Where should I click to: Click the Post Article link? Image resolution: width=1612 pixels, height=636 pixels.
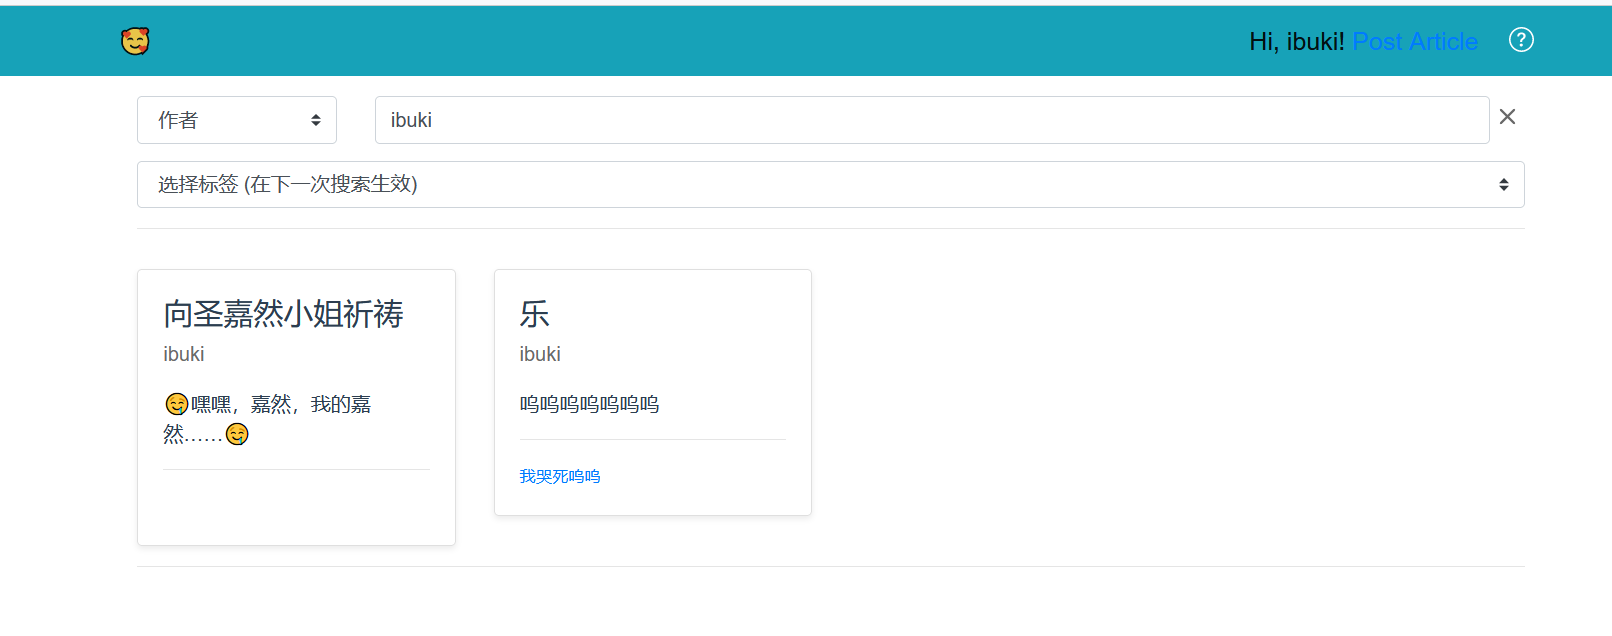pyautogui.click(x=1414, y=42)
